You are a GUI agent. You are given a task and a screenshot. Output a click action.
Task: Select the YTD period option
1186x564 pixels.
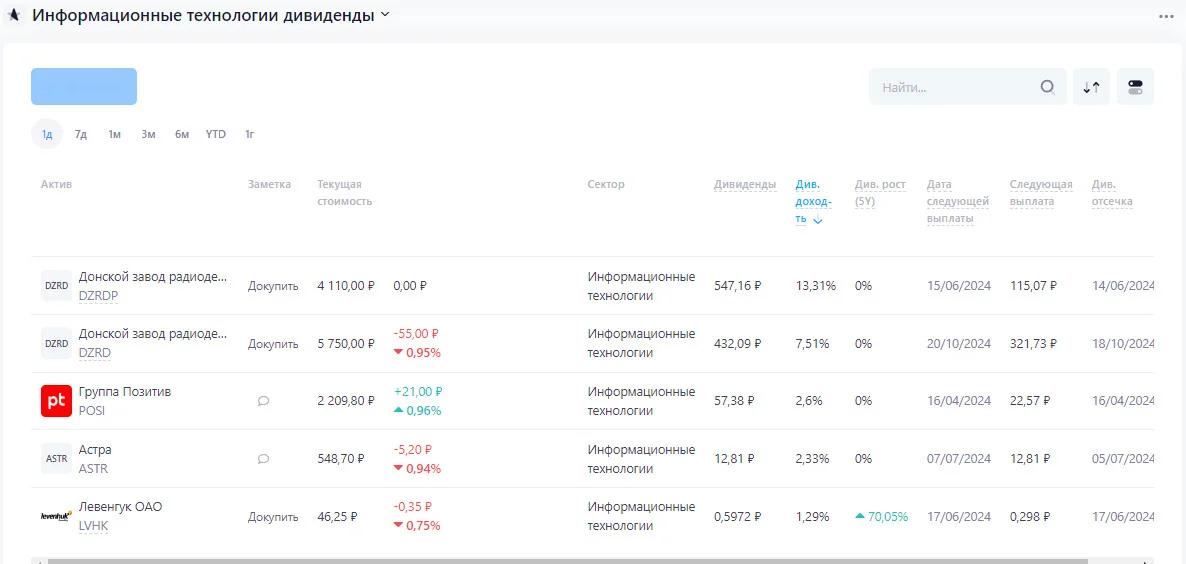click(x=216, y=135)
